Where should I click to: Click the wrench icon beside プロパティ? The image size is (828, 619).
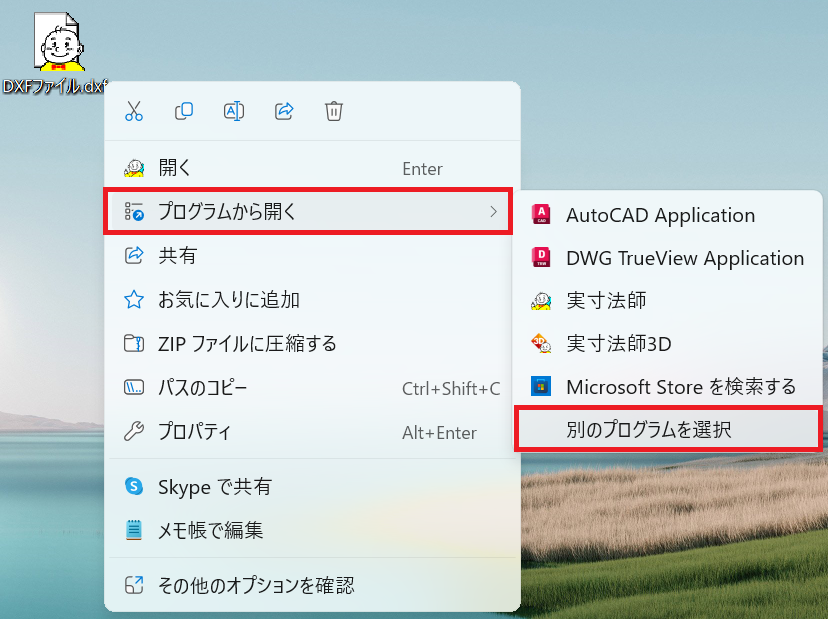point(134,431)
